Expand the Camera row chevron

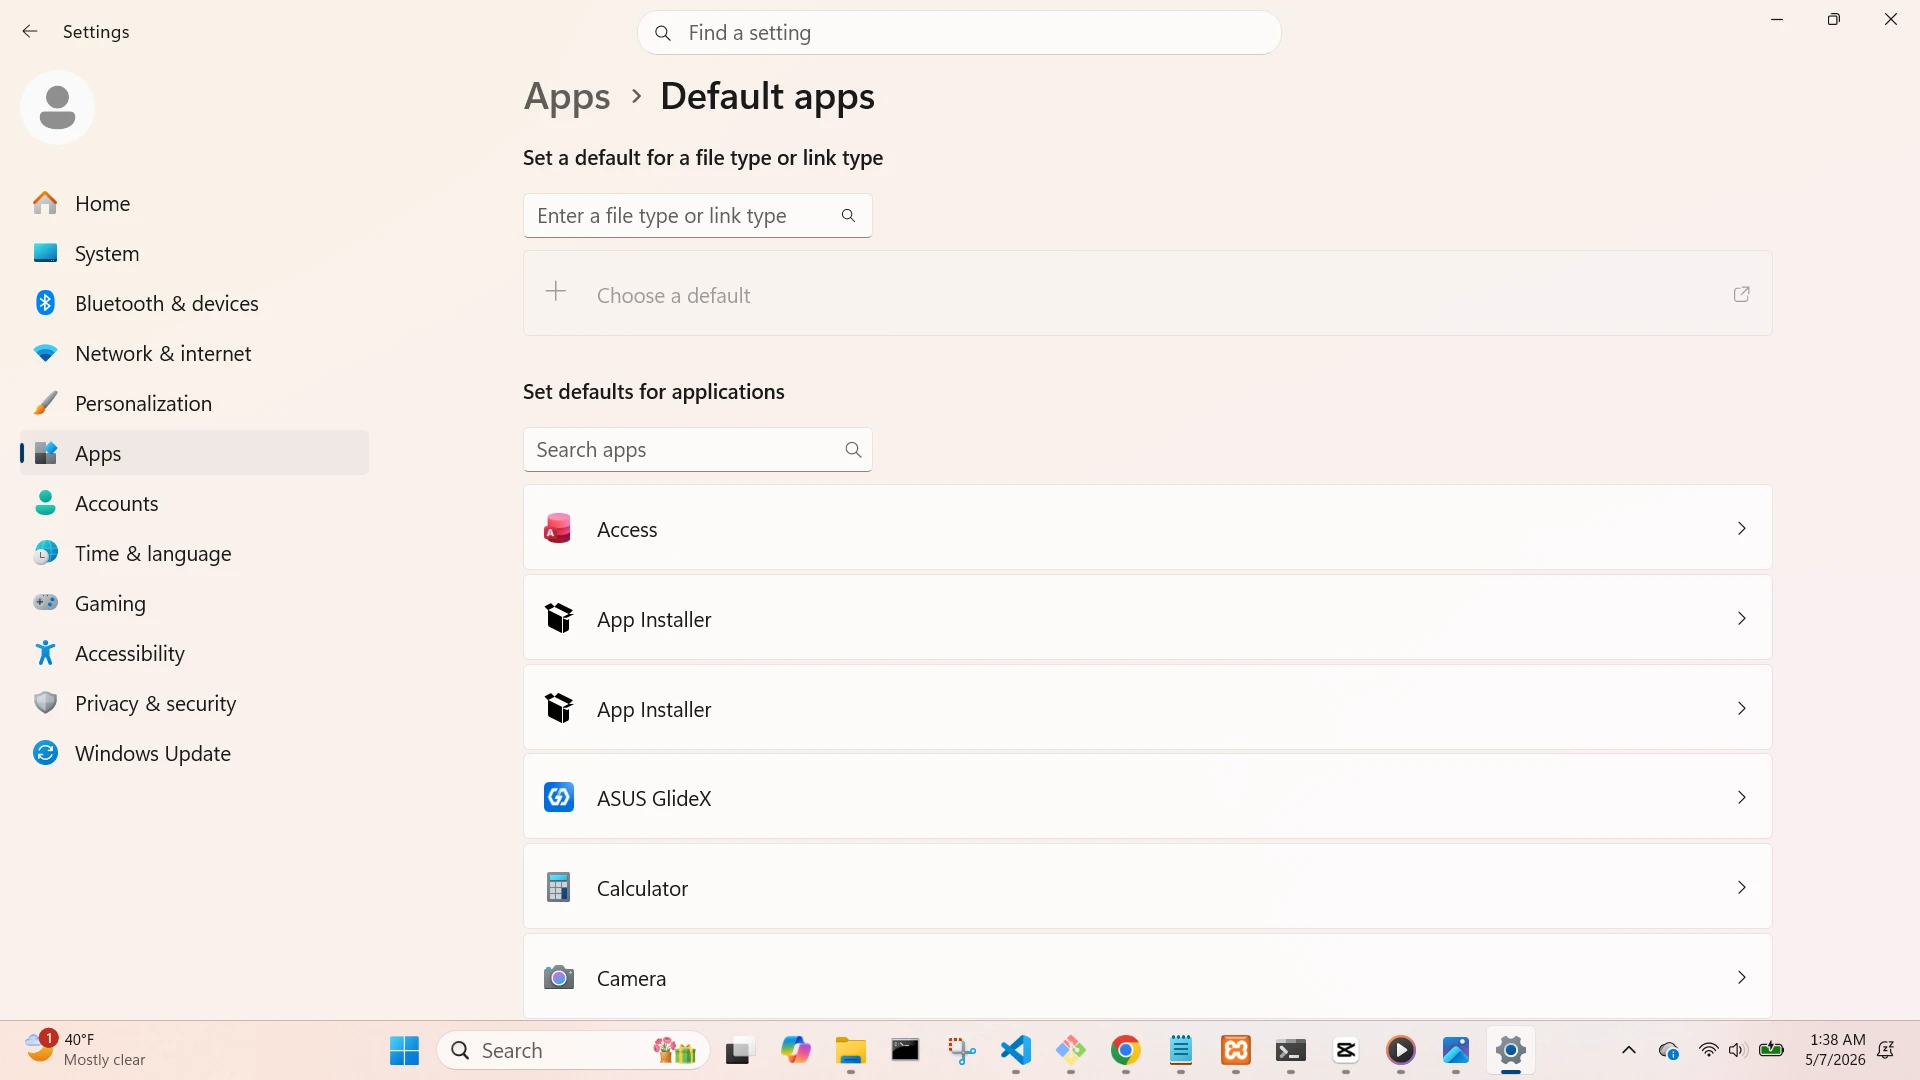coord(1741,977)
